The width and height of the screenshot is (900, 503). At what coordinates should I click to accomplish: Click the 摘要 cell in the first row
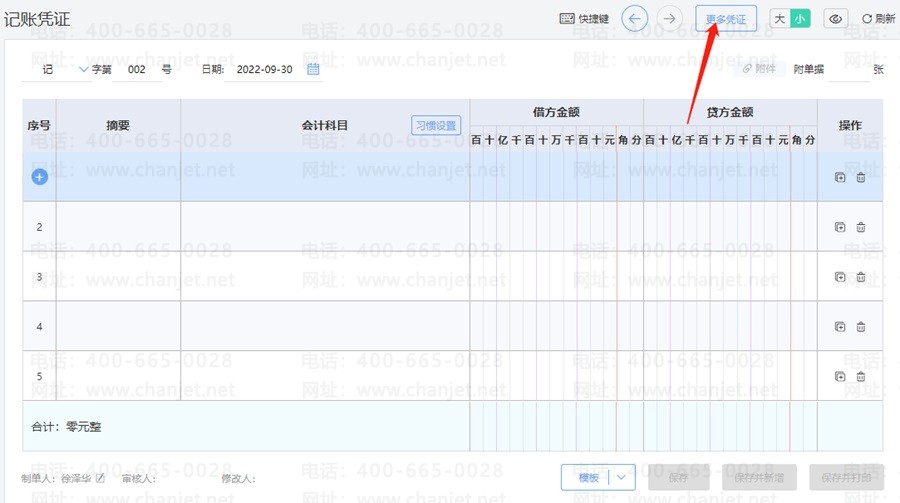pos(118,177)
